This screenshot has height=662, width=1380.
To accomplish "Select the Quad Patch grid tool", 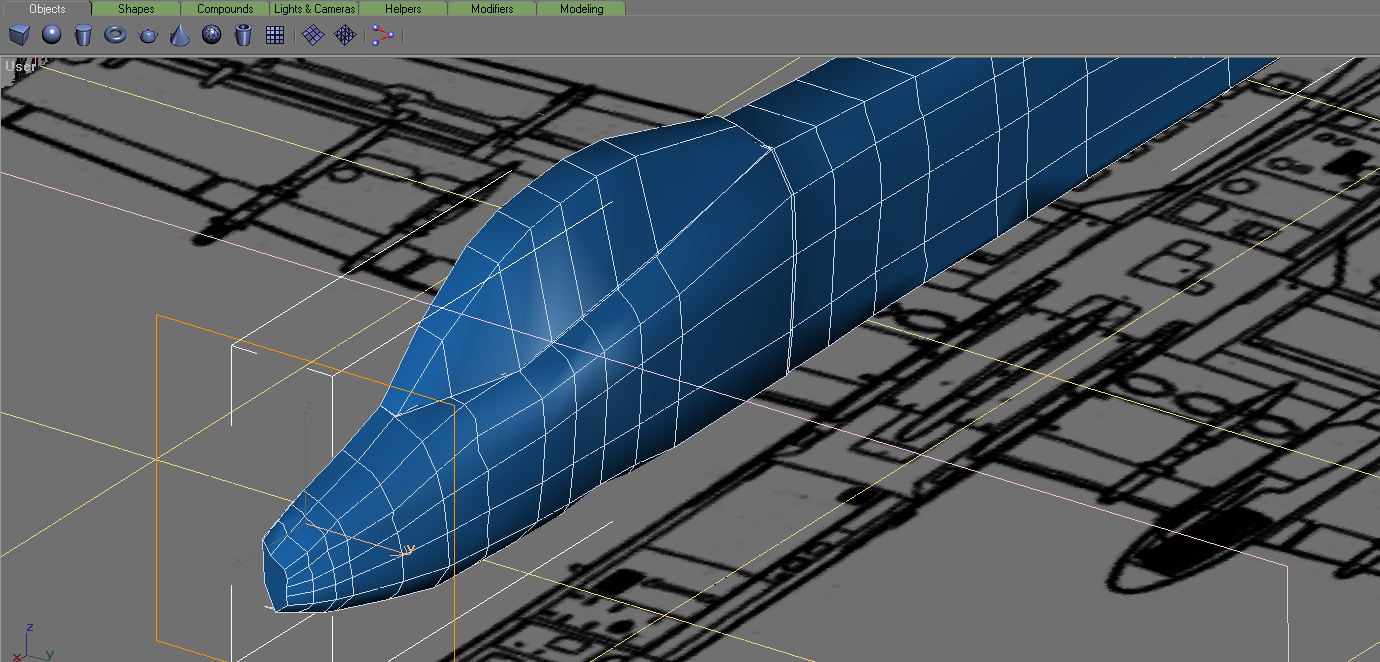I will pyautogui.click(x=313, y=36).
